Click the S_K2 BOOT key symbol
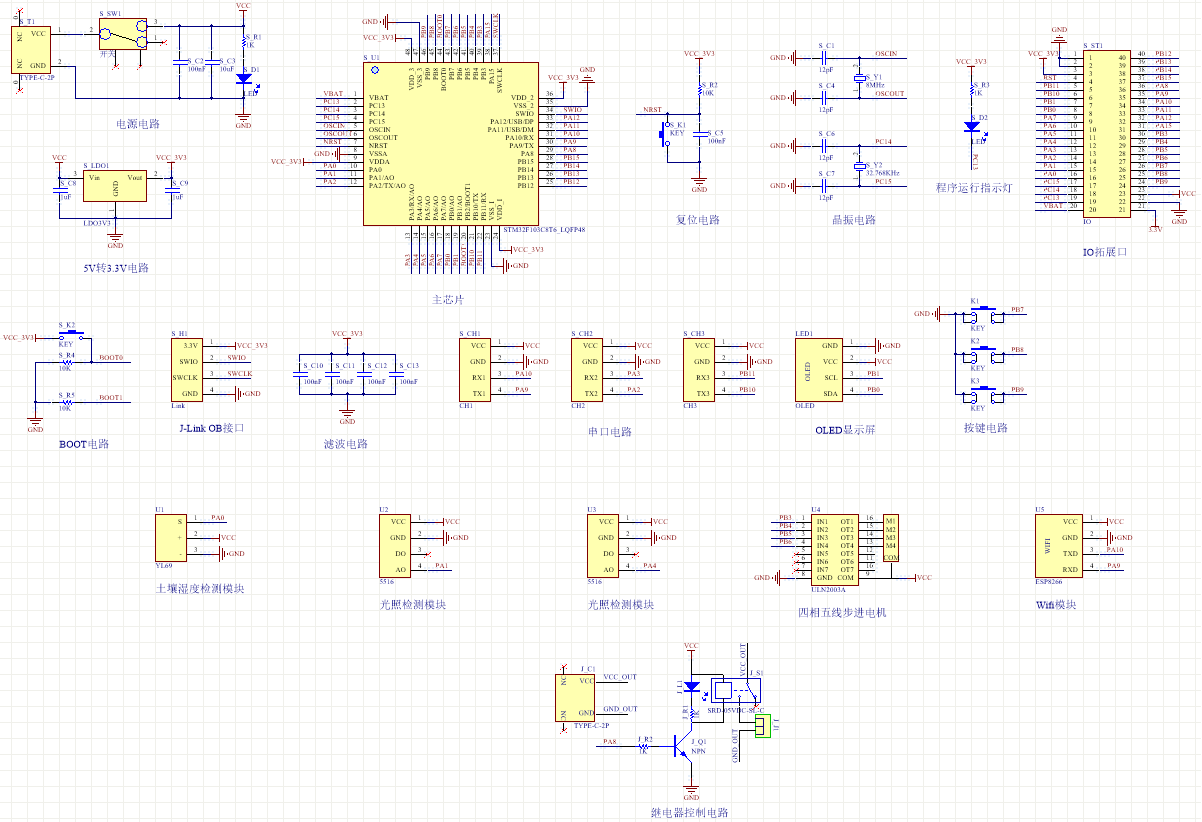Image resolution: width=1202 pixels, height=822 pixels. (73, 336)
